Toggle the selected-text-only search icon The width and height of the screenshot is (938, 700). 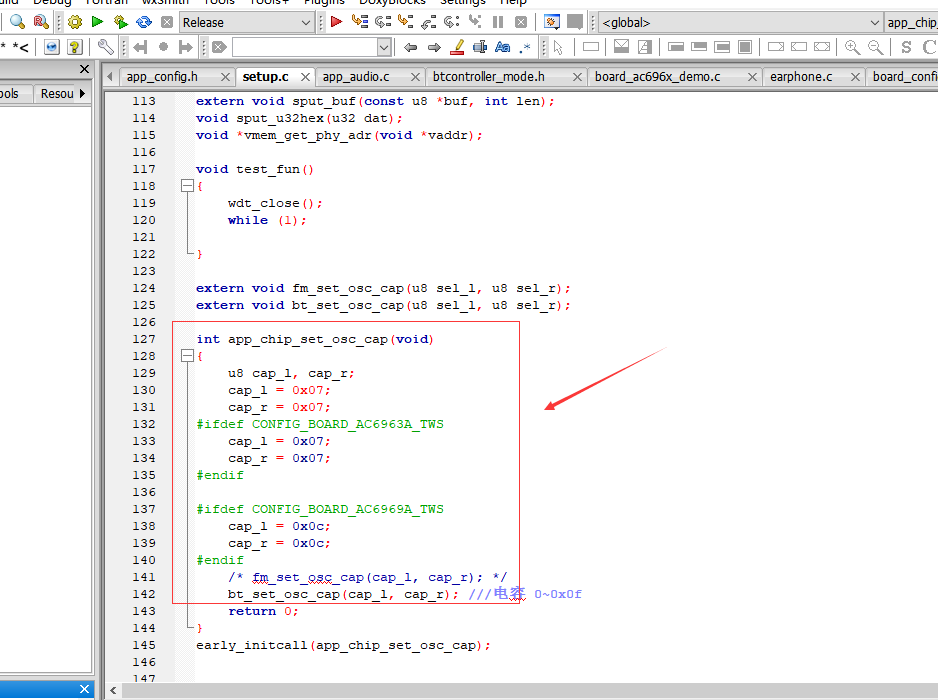pos(480,47)
